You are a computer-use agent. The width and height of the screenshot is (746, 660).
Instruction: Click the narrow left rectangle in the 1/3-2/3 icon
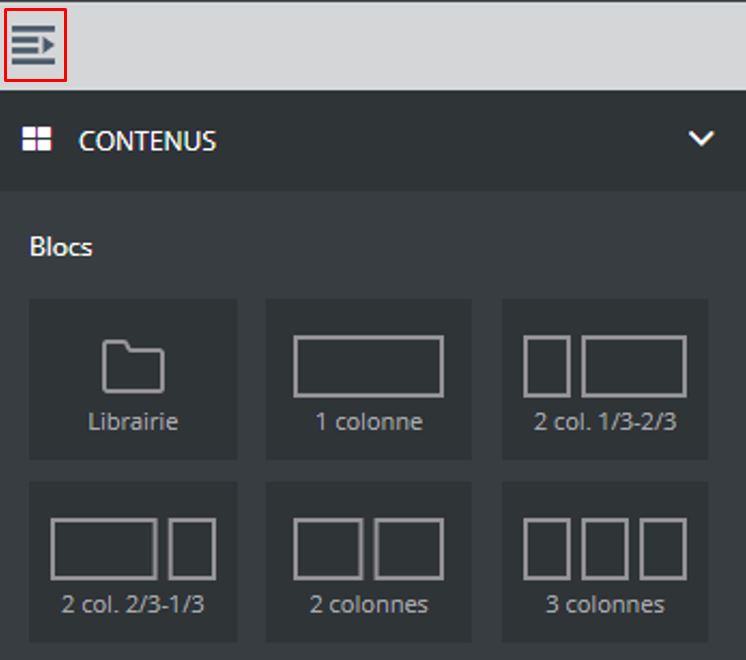click(547, 366)
